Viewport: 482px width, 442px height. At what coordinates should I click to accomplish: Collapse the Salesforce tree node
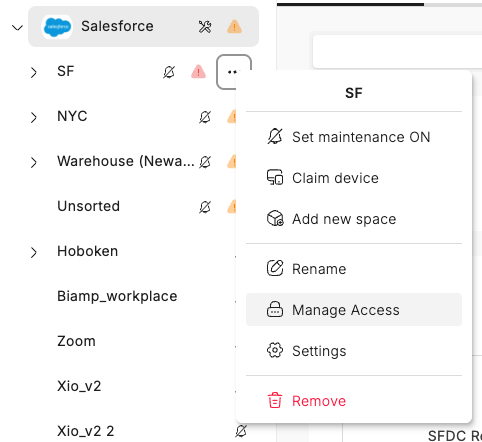(17, 27)
